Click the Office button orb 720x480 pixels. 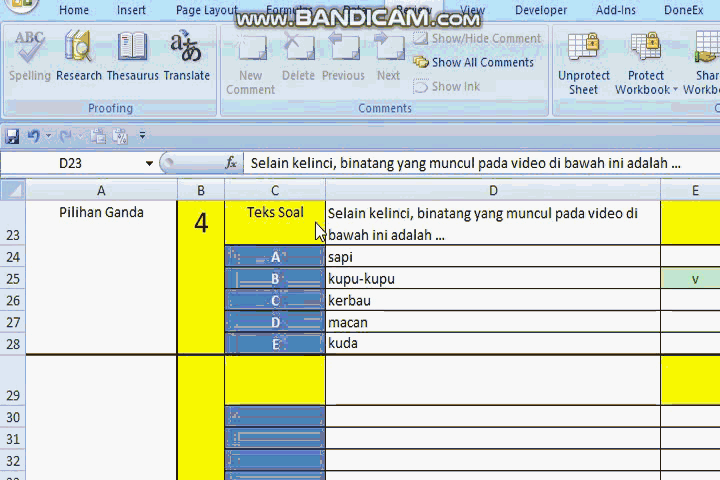pyautogui.click(x=21, y=6)
